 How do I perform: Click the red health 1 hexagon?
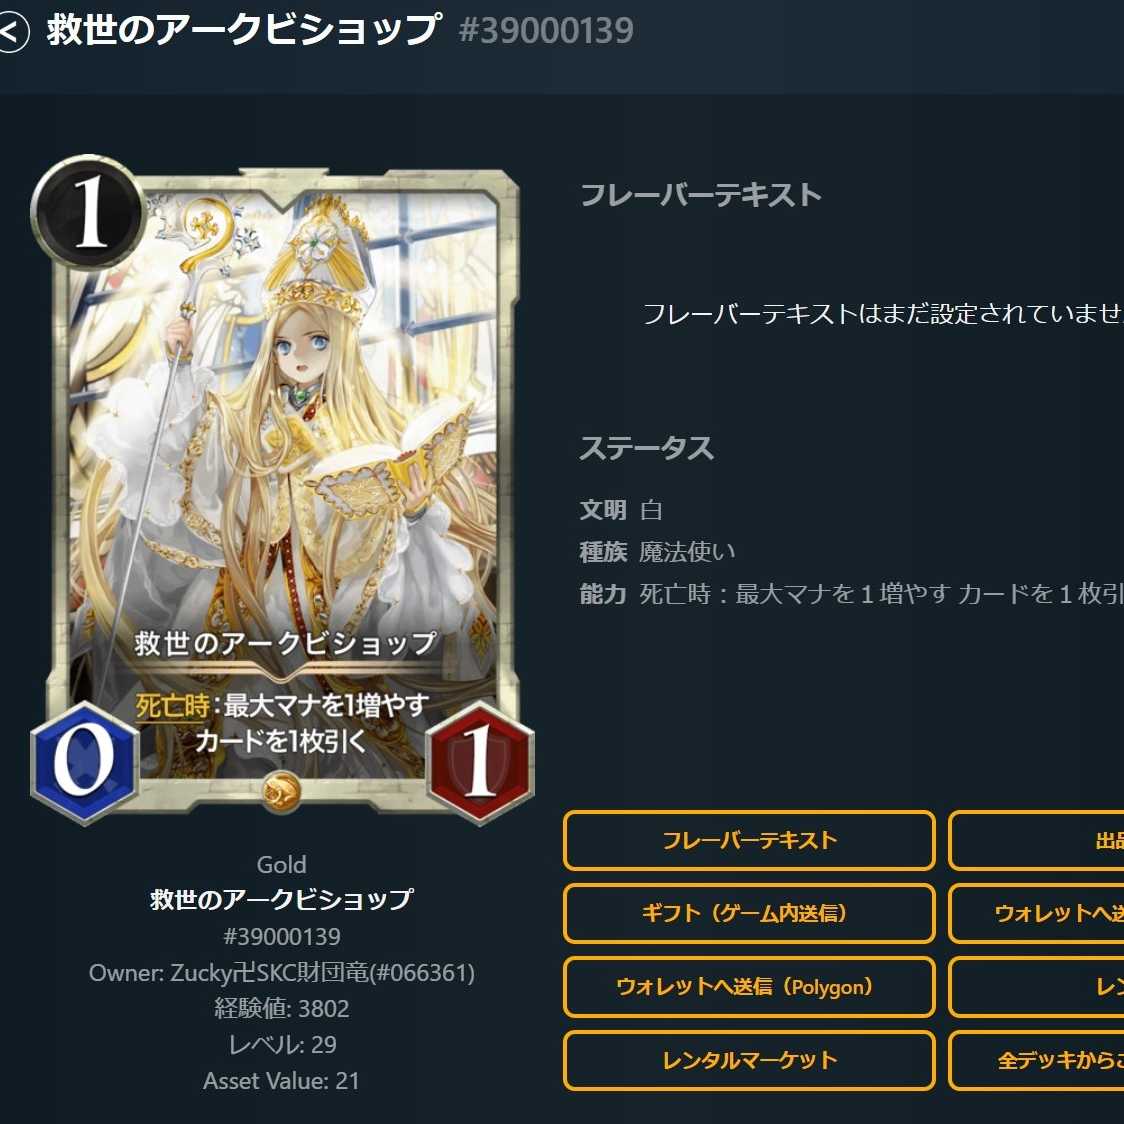(x=480, y=761)
